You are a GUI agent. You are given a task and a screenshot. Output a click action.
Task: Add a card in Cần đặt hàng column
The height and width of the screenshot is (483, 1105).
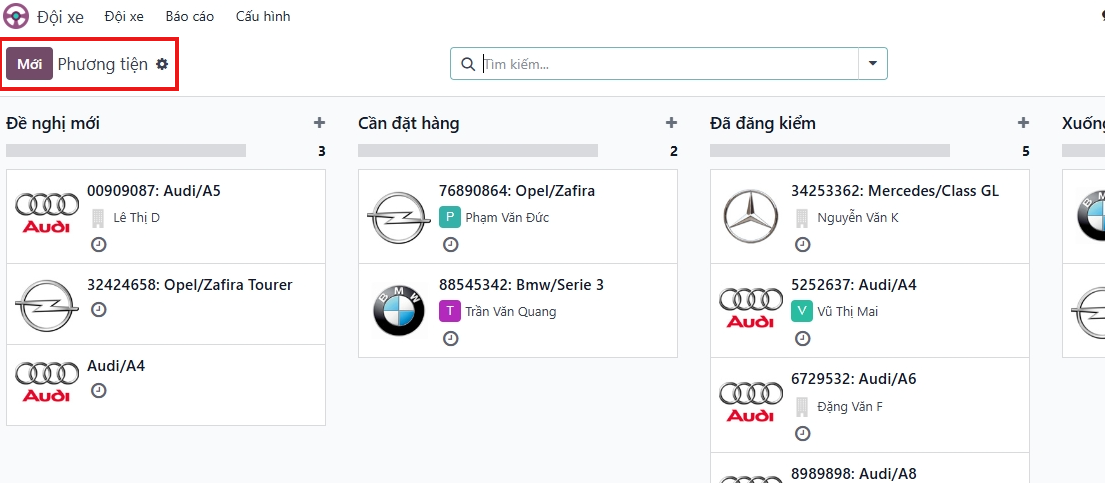671,123
